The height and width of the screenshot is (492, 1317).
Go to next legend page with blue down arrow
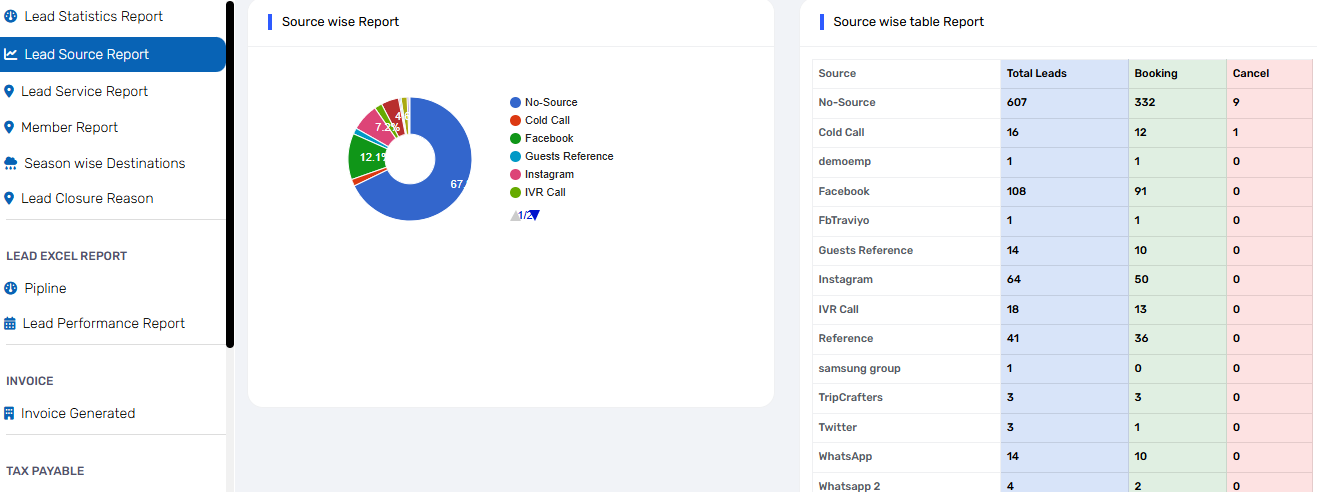535,215
